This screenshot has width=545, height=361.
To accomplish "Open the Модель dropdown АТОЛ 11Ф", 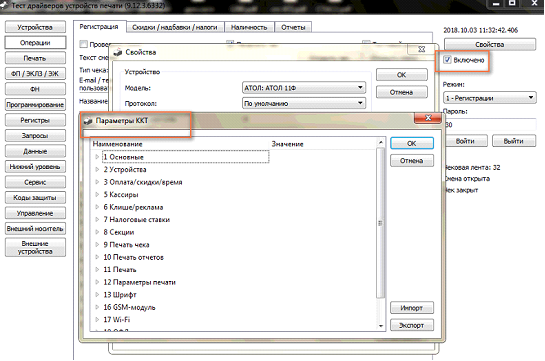I will click(303, 88).
